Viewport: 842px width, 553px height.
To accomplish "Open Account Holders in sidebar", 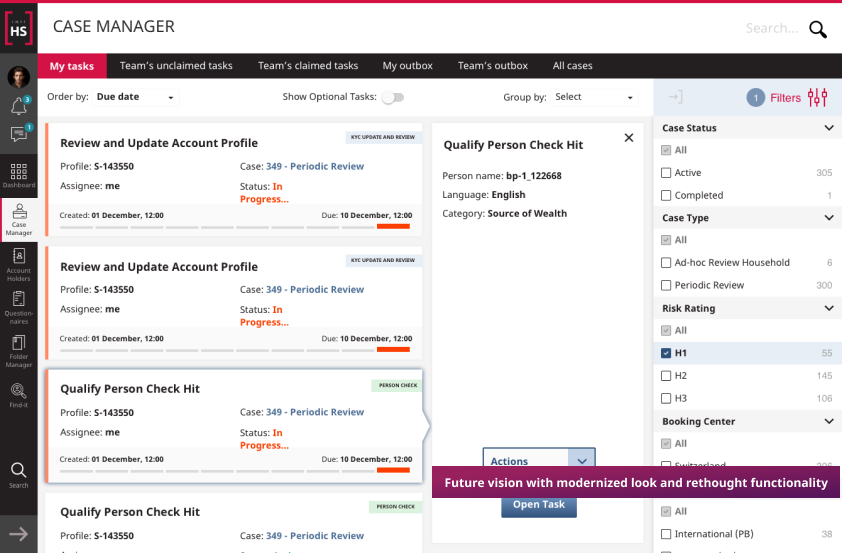I will click(x=18, y=264).
